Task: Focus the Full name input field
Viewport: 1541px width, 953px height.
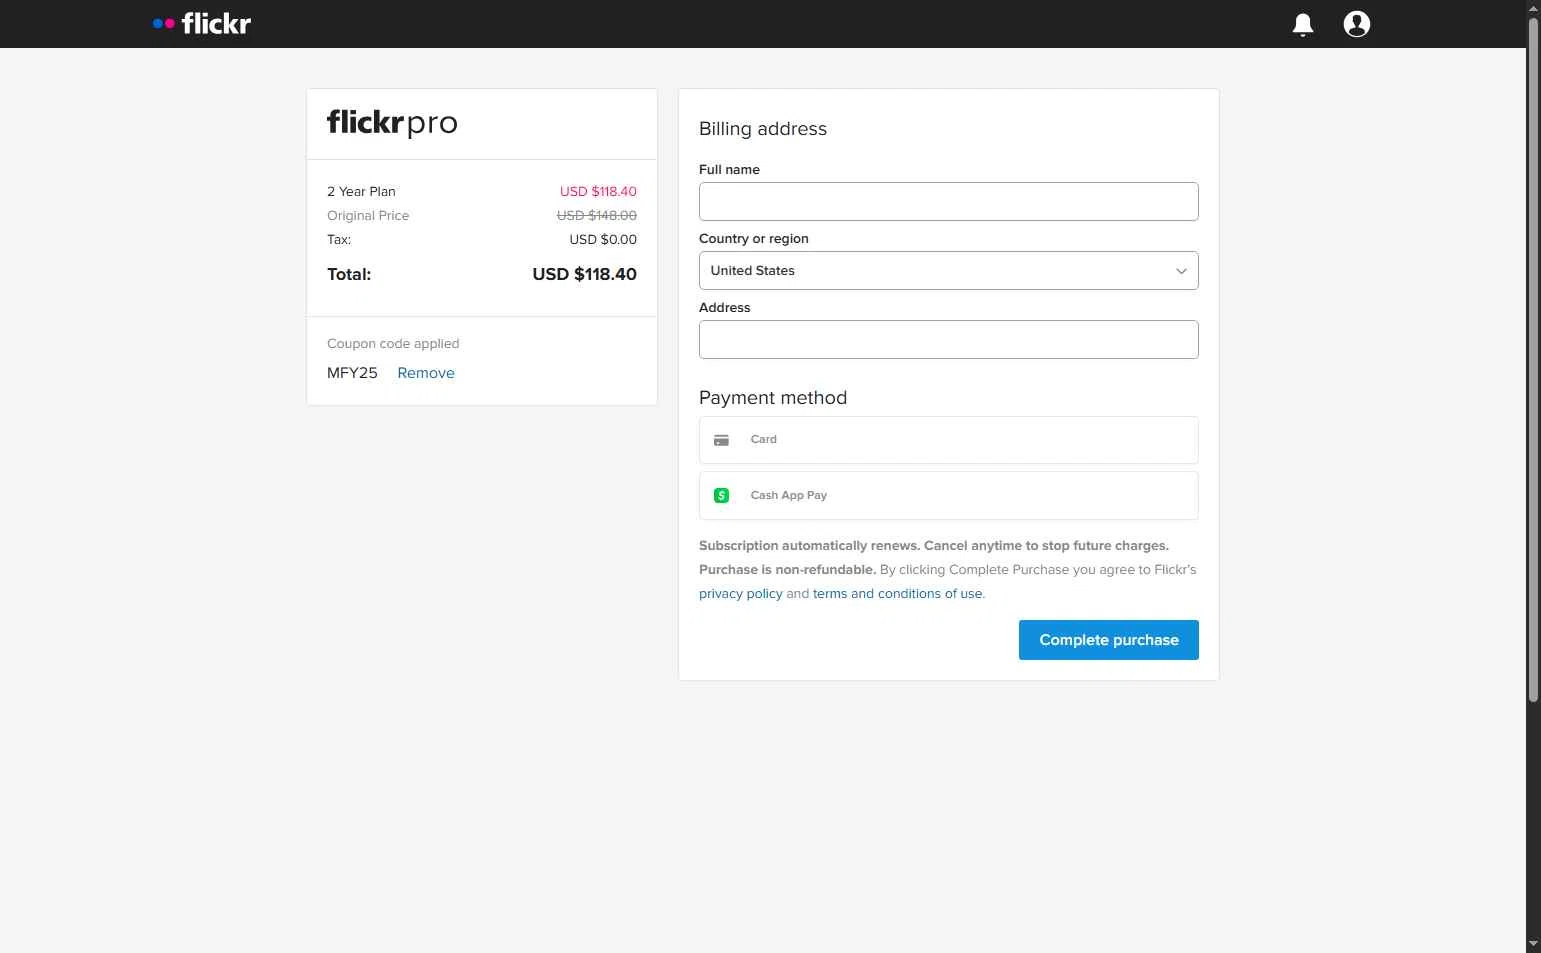Action: pyautogui.click(x=948, y=201)
